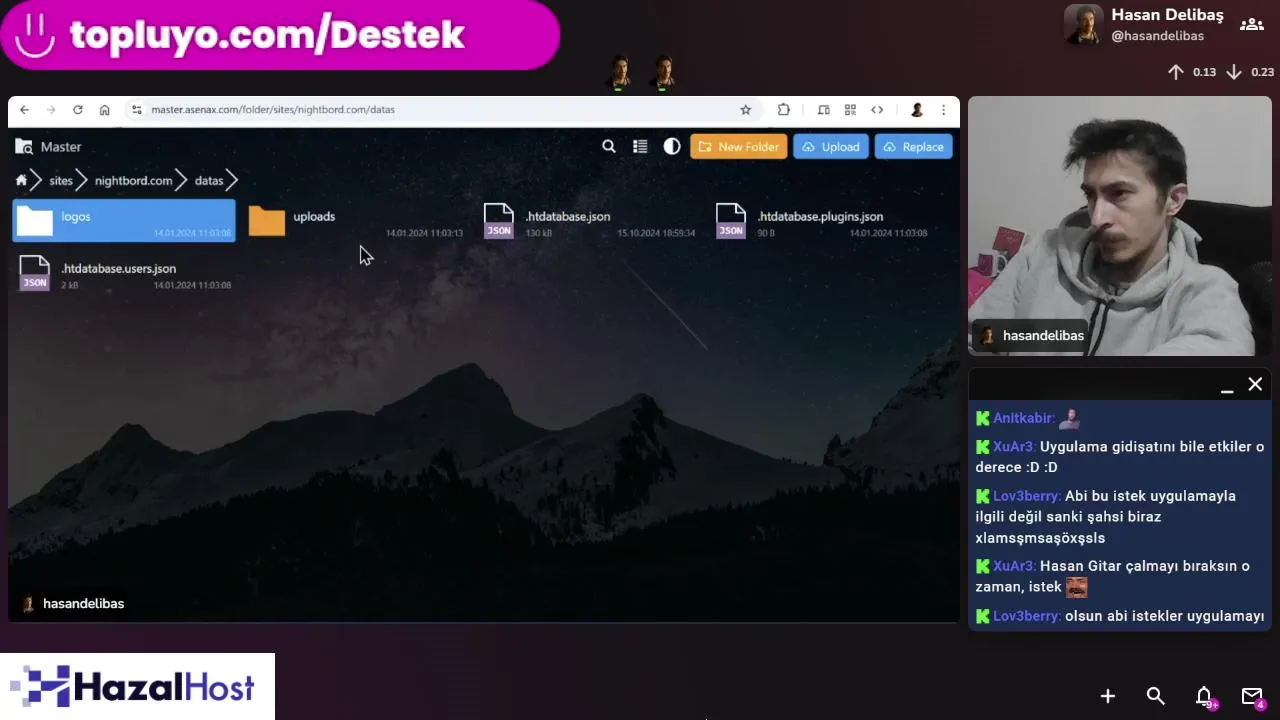Click first XuAr3 chat message about Uygulama

pos(1120,457)
